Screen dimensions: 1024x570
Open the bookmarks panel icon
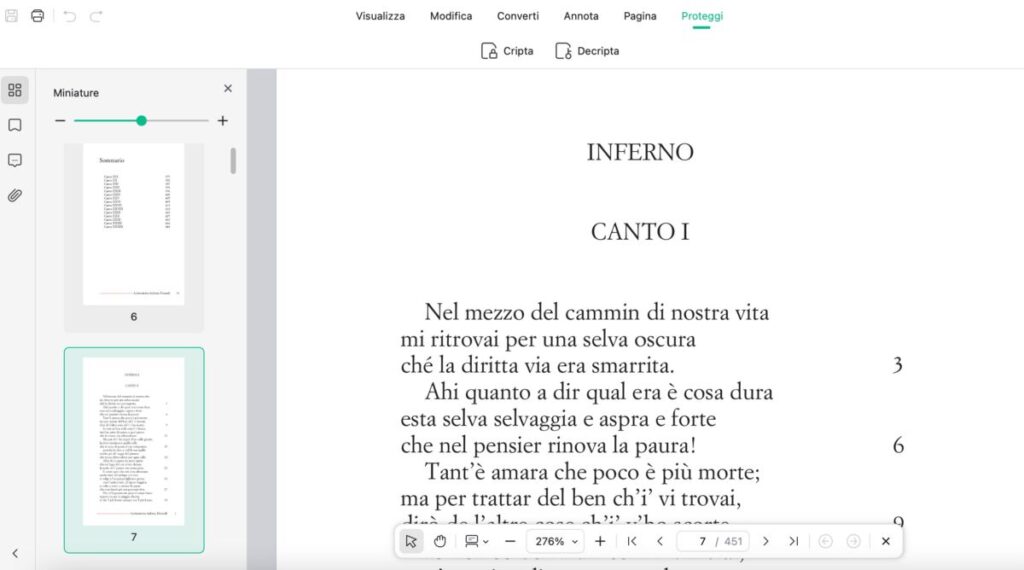coord(15,125)
